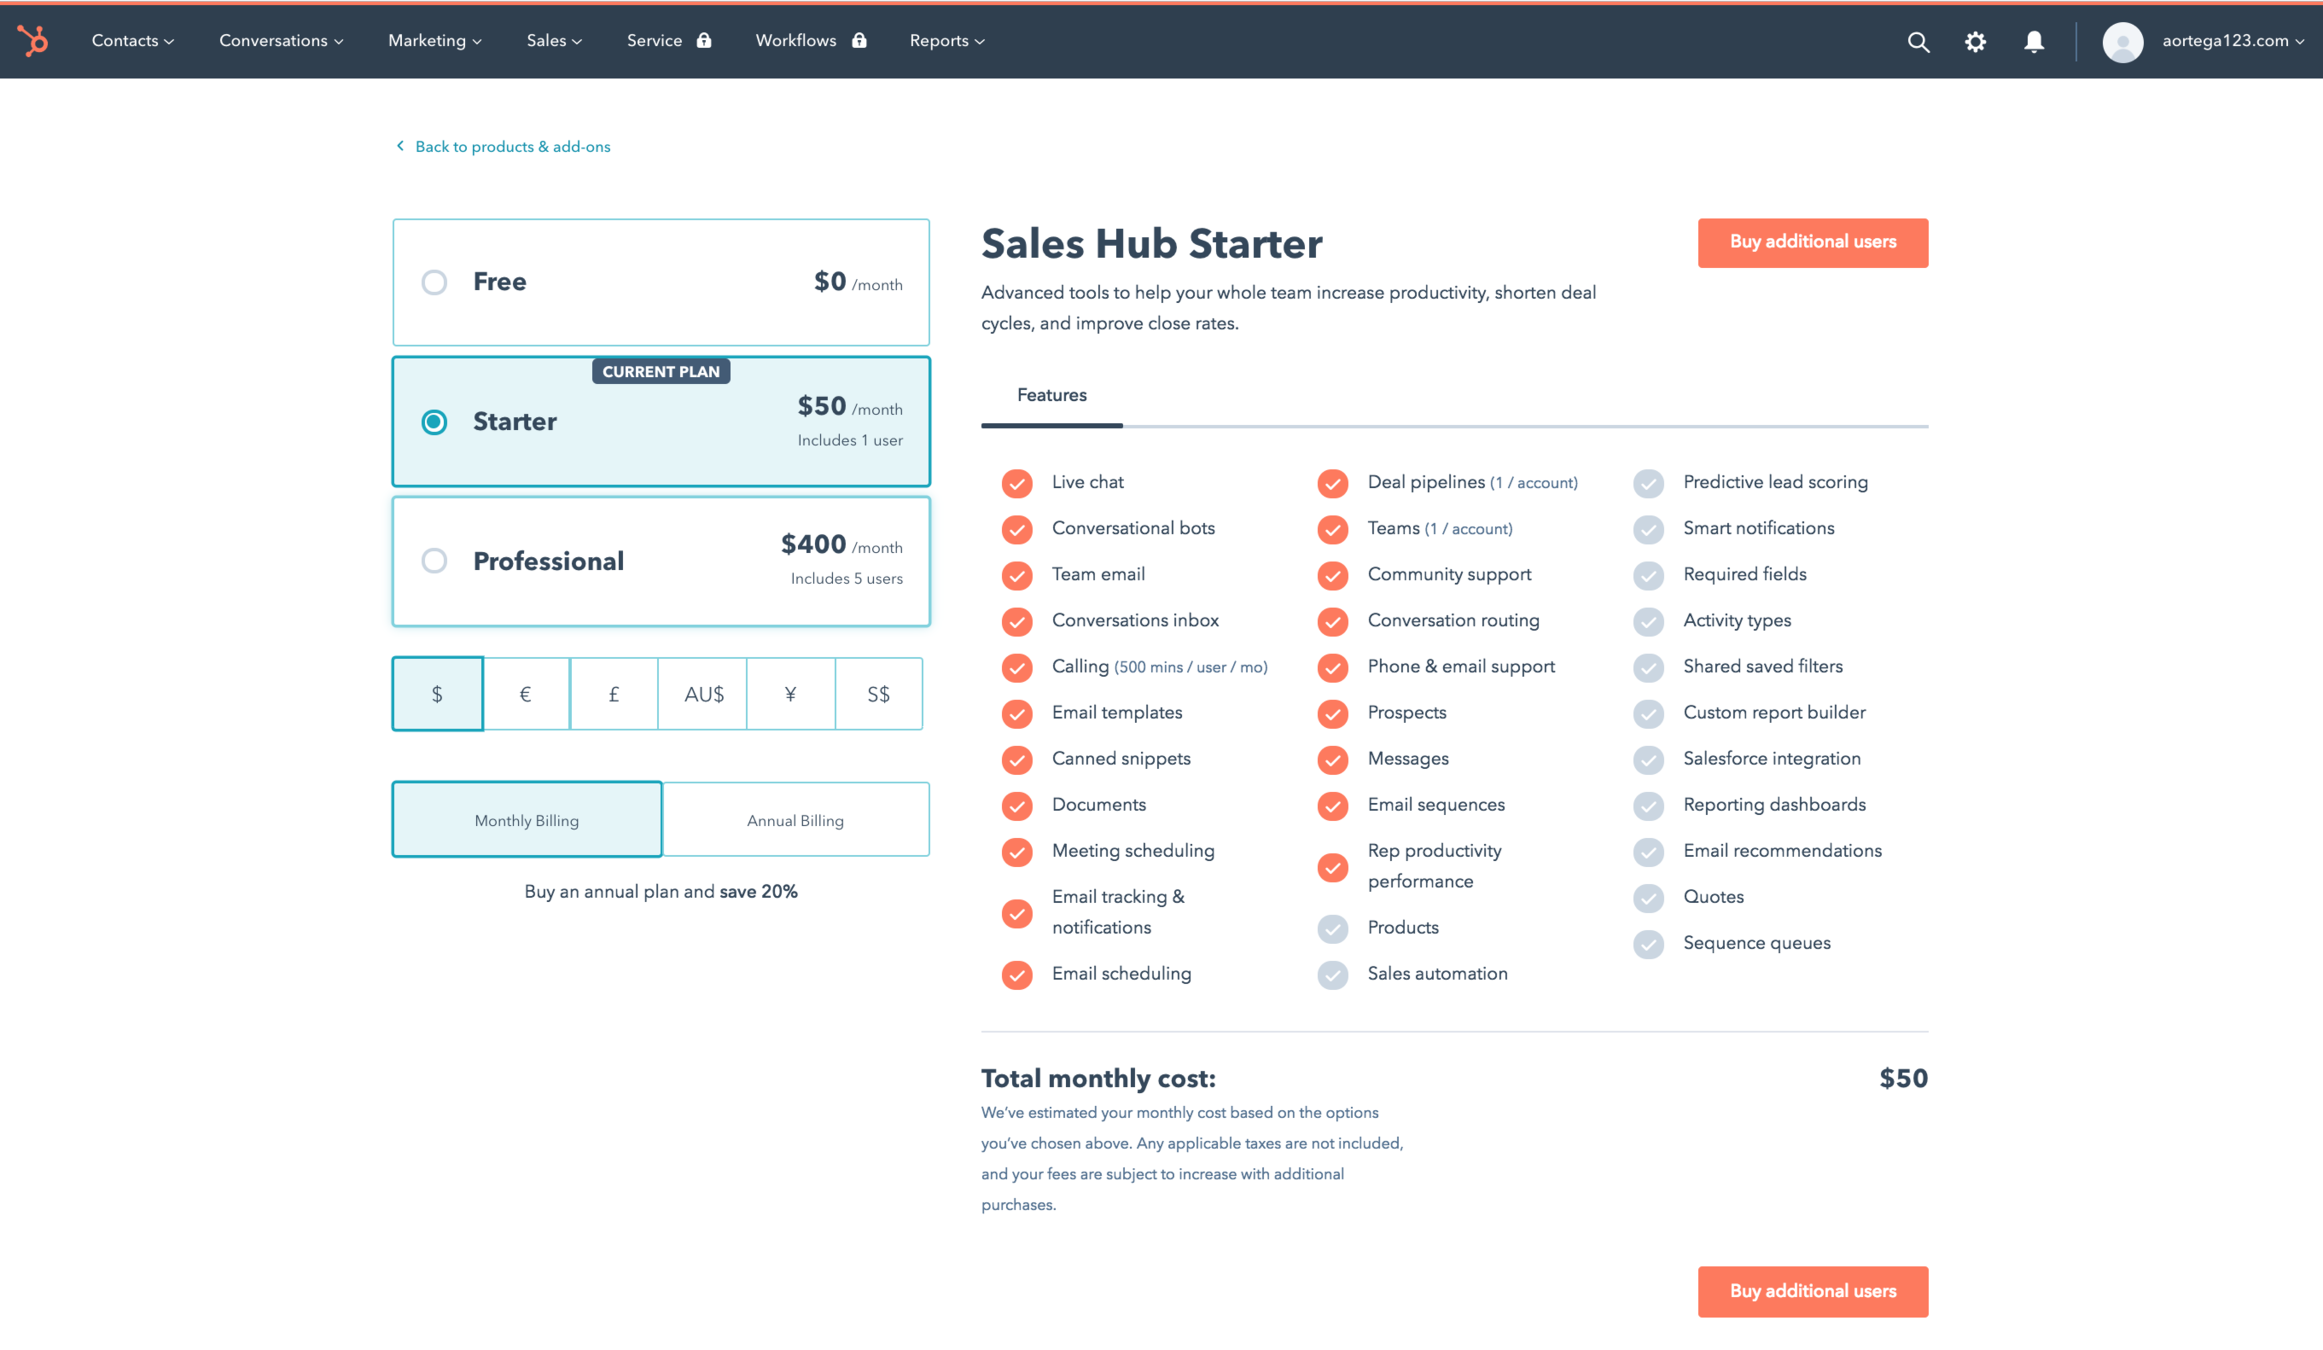Open the notifications bell icon
The width and height of the screenshot is (2323, 1350).
point(2033,42)
